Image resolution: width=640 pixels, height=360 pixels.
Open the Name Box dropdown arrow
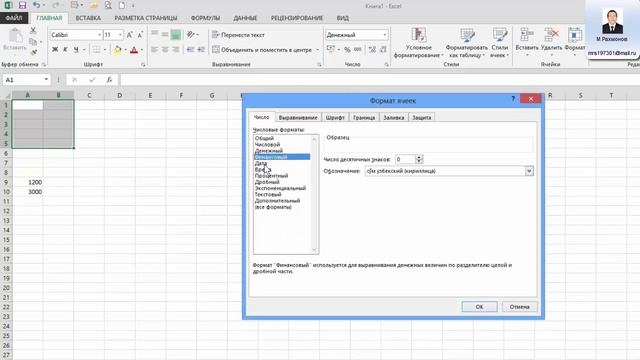click(46, 80)
